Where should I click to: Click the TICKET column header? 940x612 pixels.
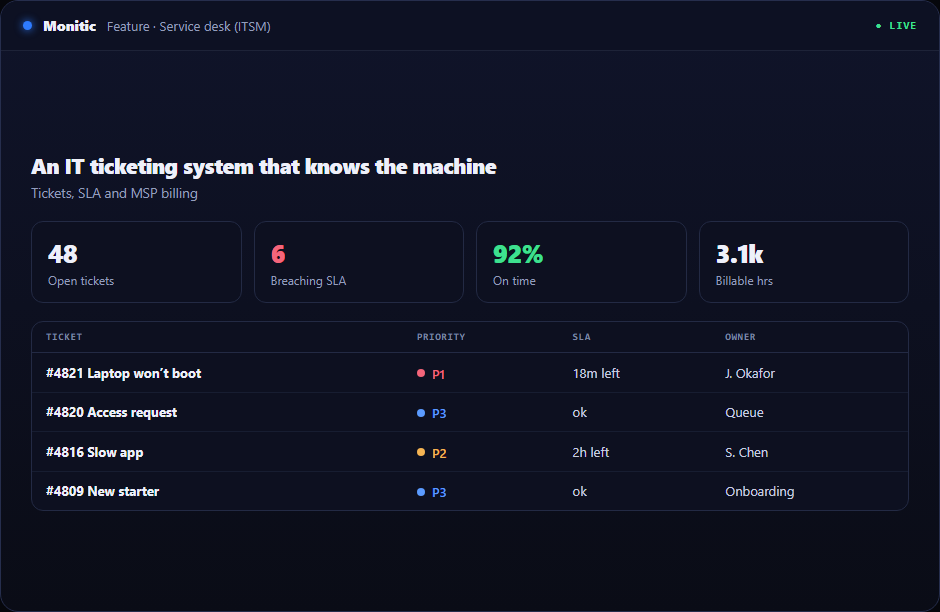pyautogui.click(x=64, y=337)
